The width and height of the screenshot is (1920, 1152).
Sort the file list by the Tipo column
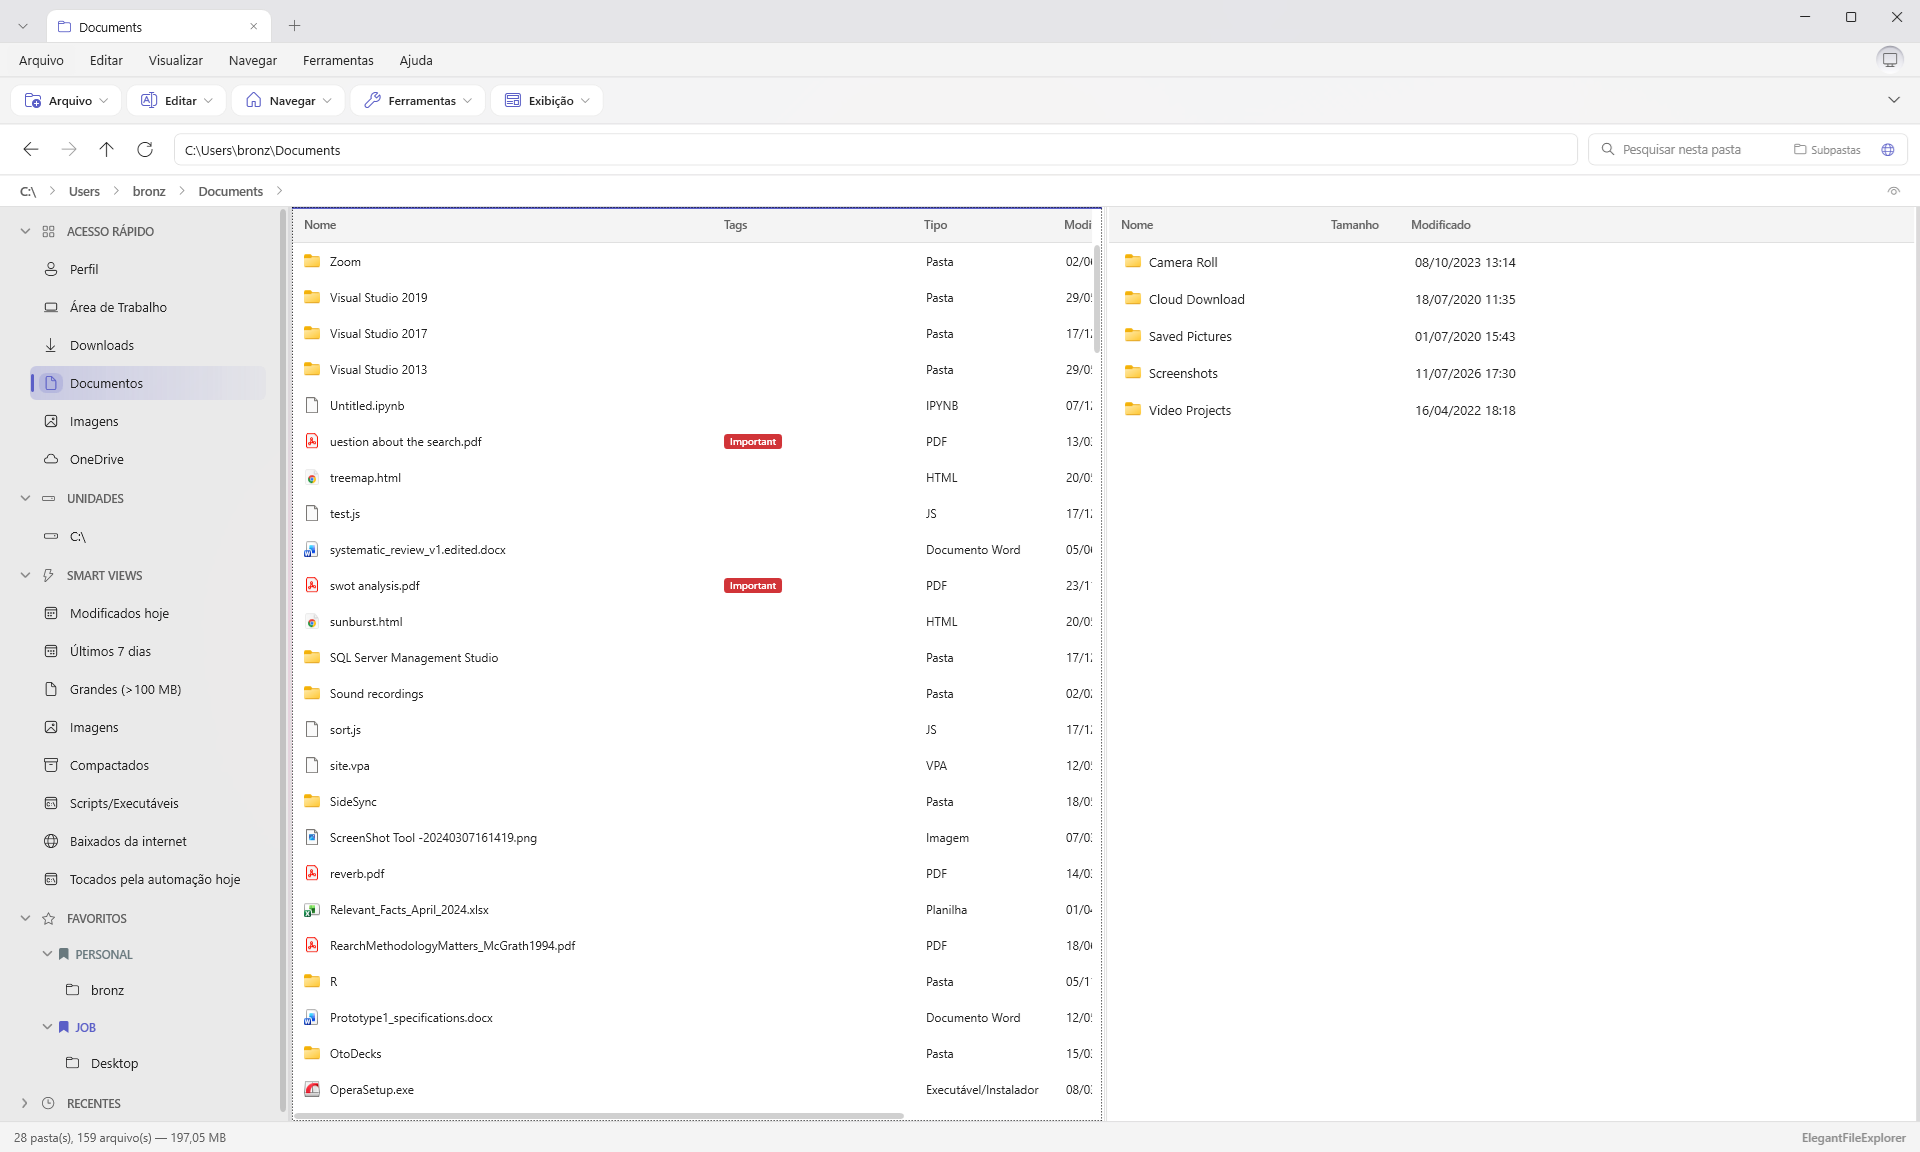coord(935,225)
